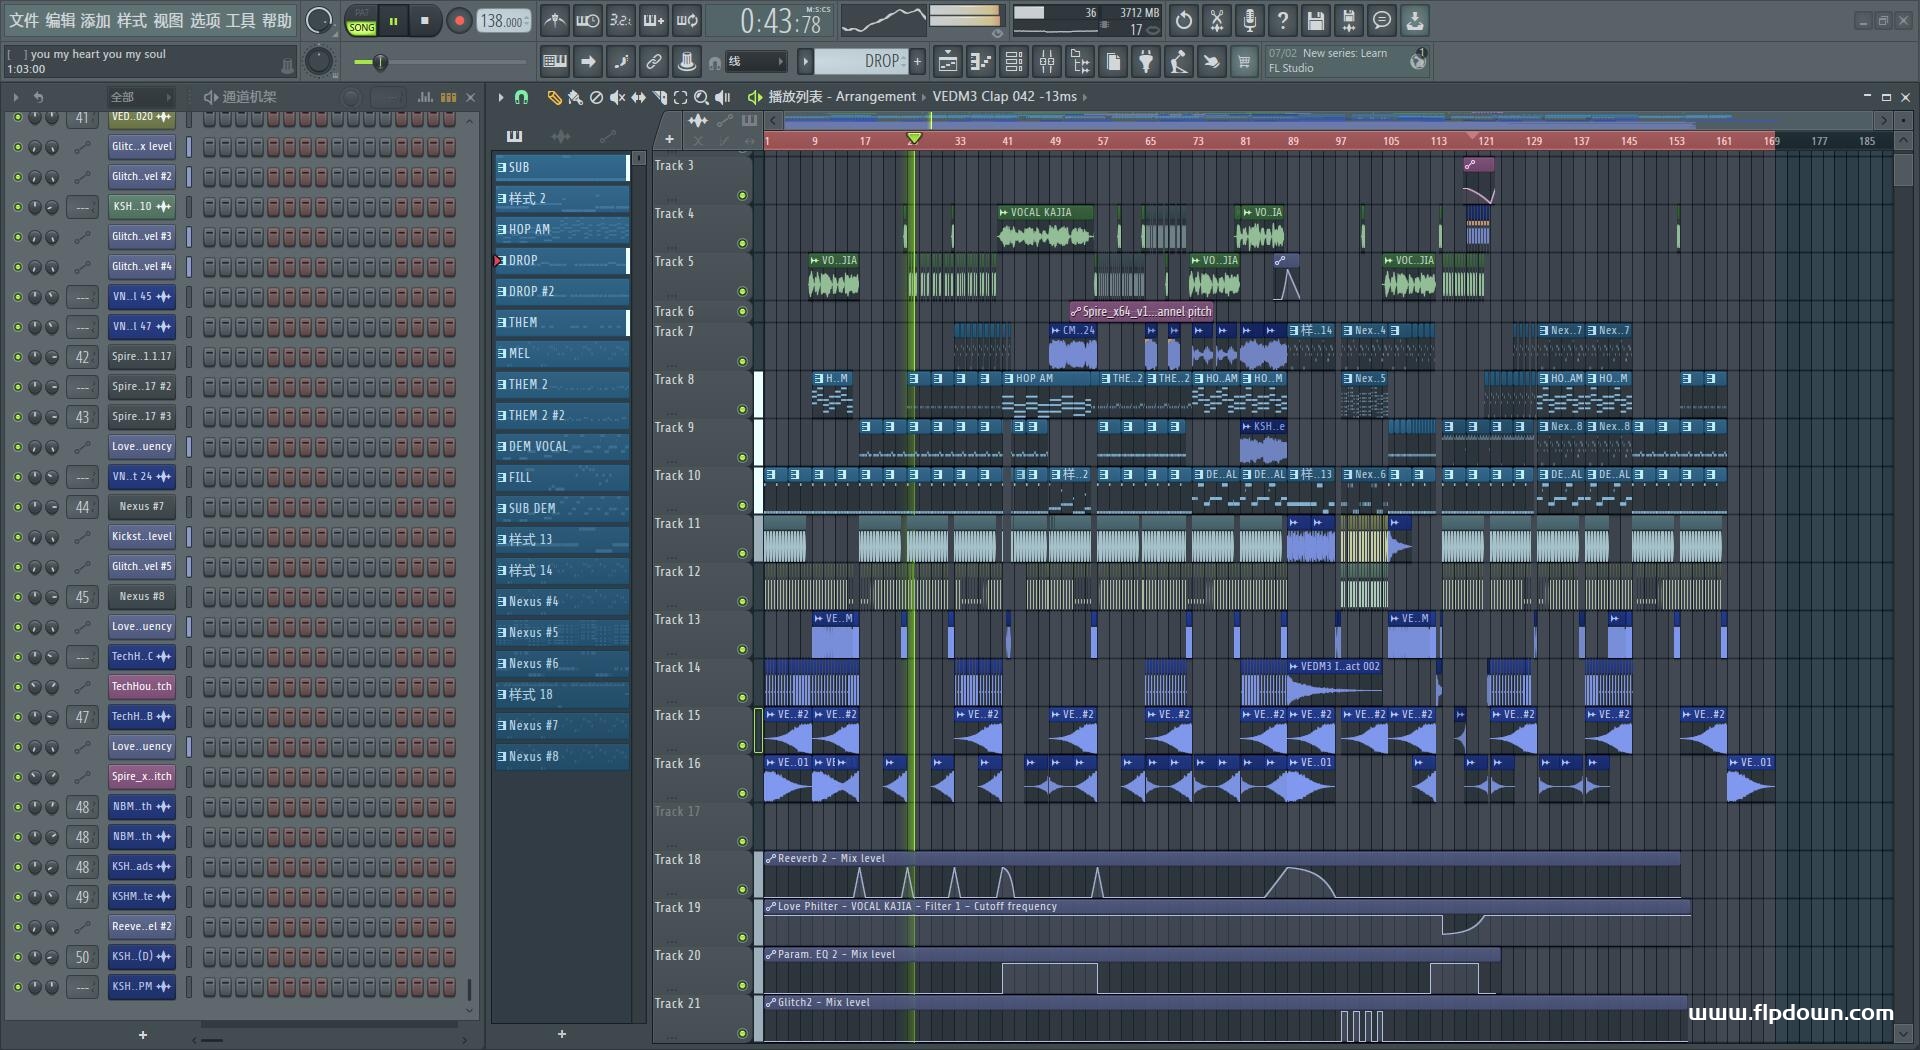Viewport: 1920px width, 1050px height.
Task: Open the 文件 menu
Action: pyautogui.click(x=24, y=20)
